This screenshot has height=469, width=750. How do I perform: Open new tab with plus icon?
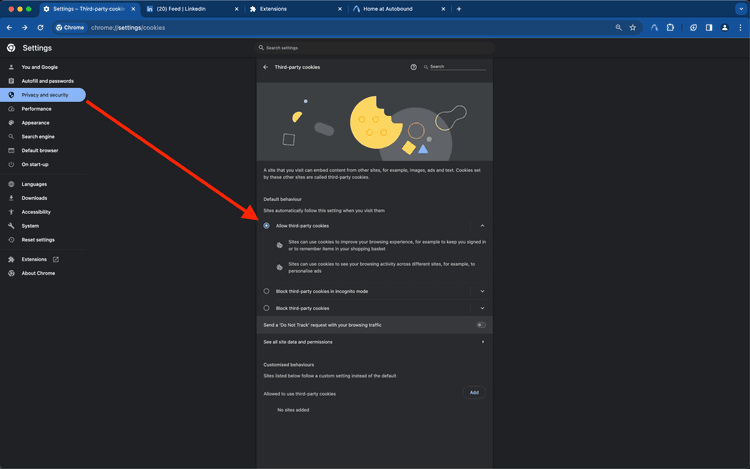click(x=459, y=9)
